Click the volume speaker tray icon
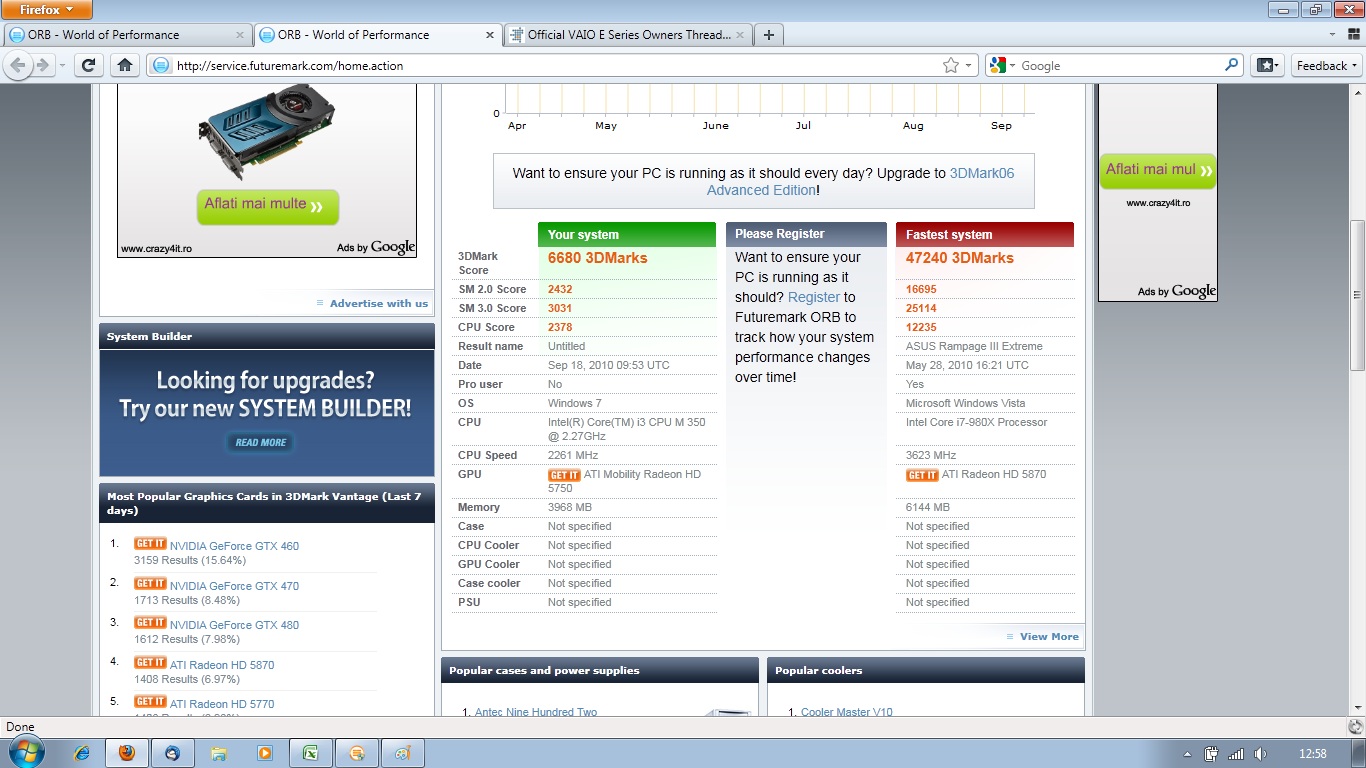 click(x=1260, y=754)
